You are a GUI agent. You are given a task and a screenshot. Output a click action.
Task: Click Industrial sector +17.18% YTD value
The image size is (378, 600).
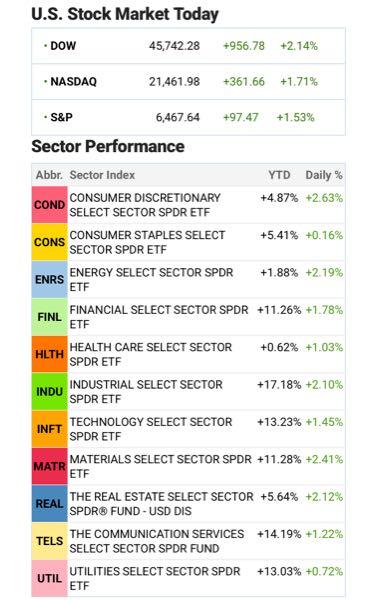279,385
